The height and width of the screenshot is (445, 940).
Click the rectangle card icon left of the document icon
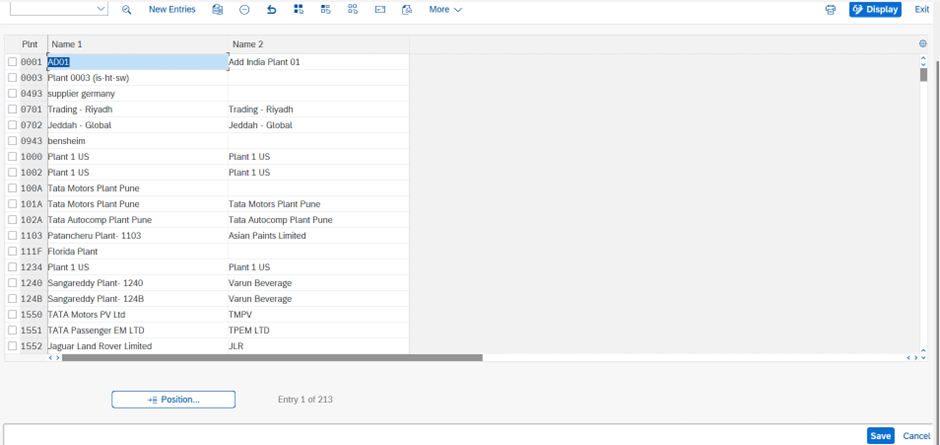[x=379, y=10]
